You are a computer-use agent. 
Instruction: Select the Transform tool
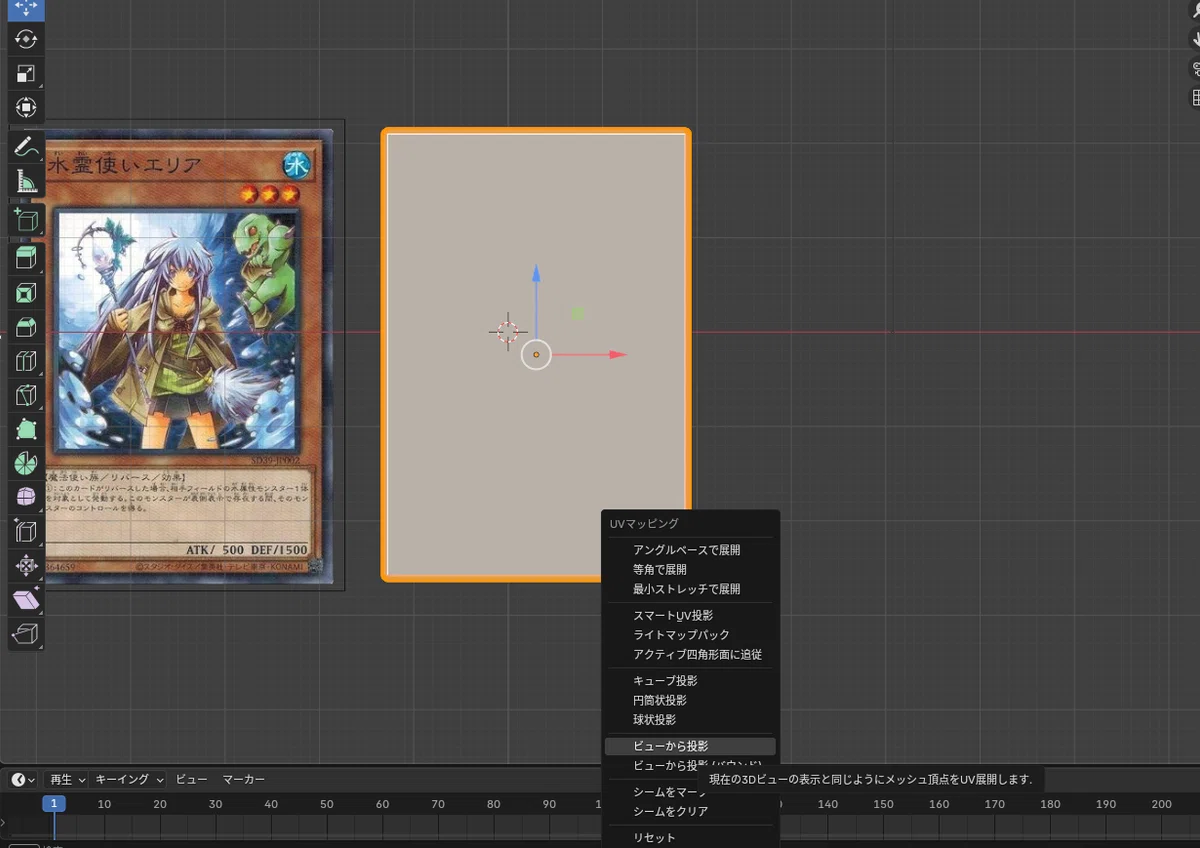[26, 107]
